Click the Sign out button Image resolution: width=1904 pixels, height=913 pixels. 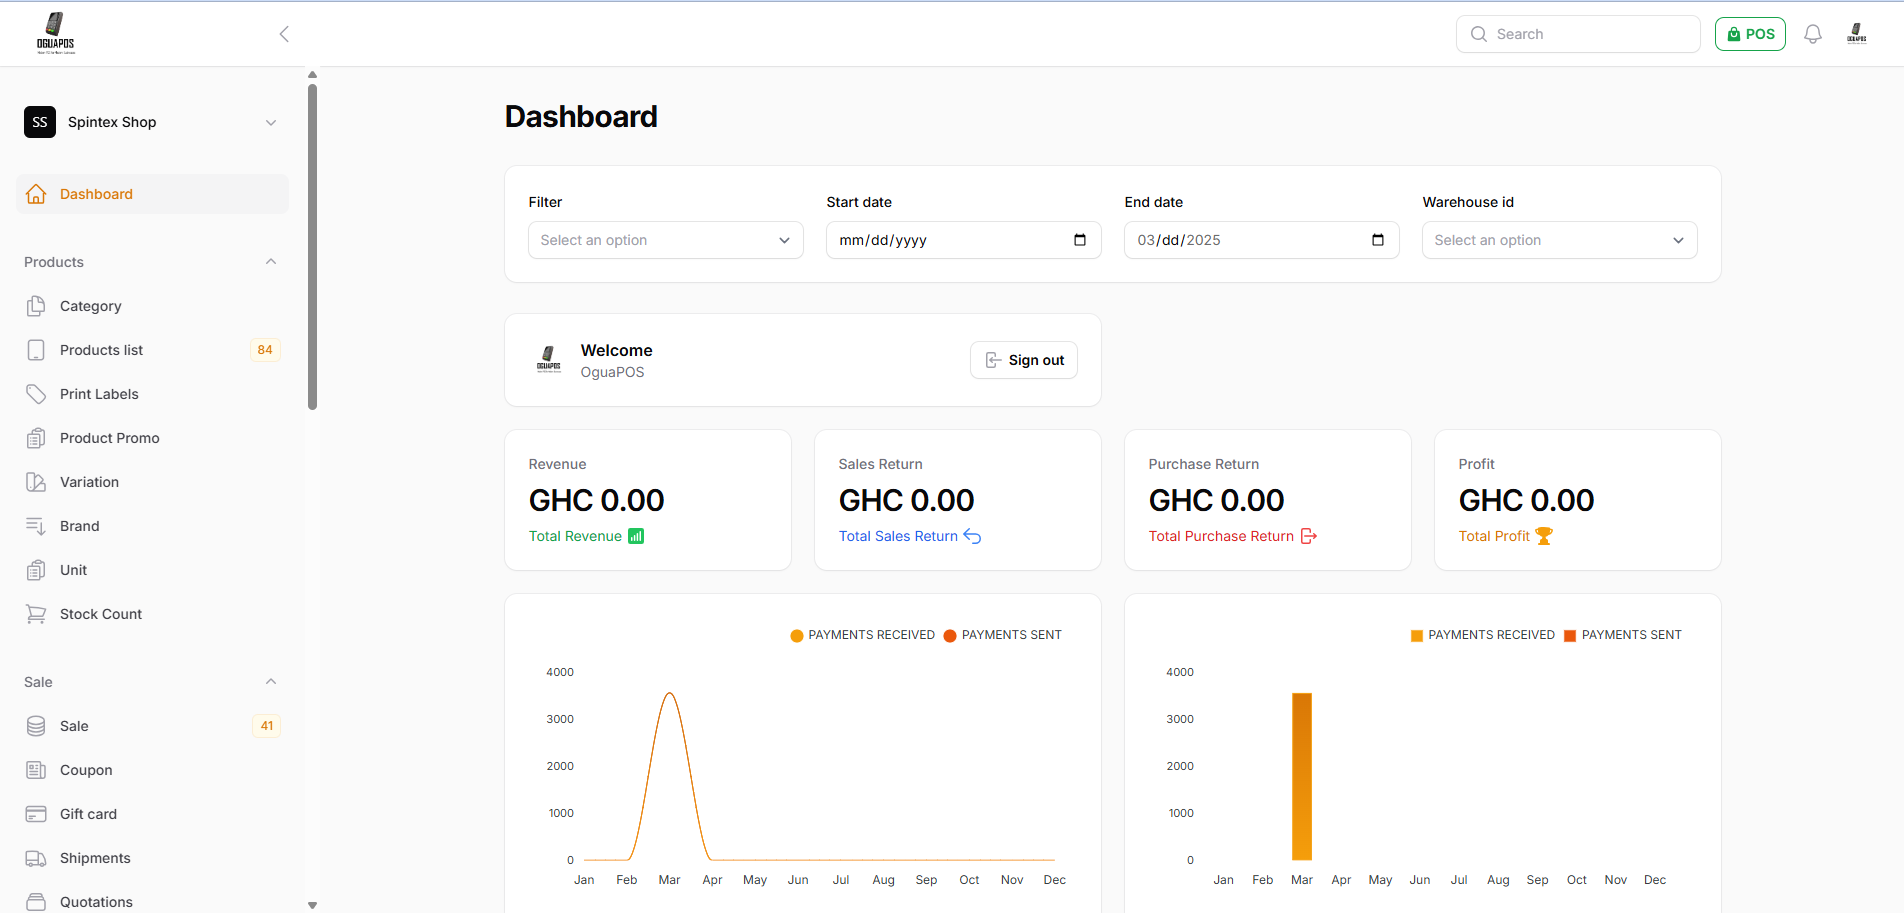[x=1024, y=360]
